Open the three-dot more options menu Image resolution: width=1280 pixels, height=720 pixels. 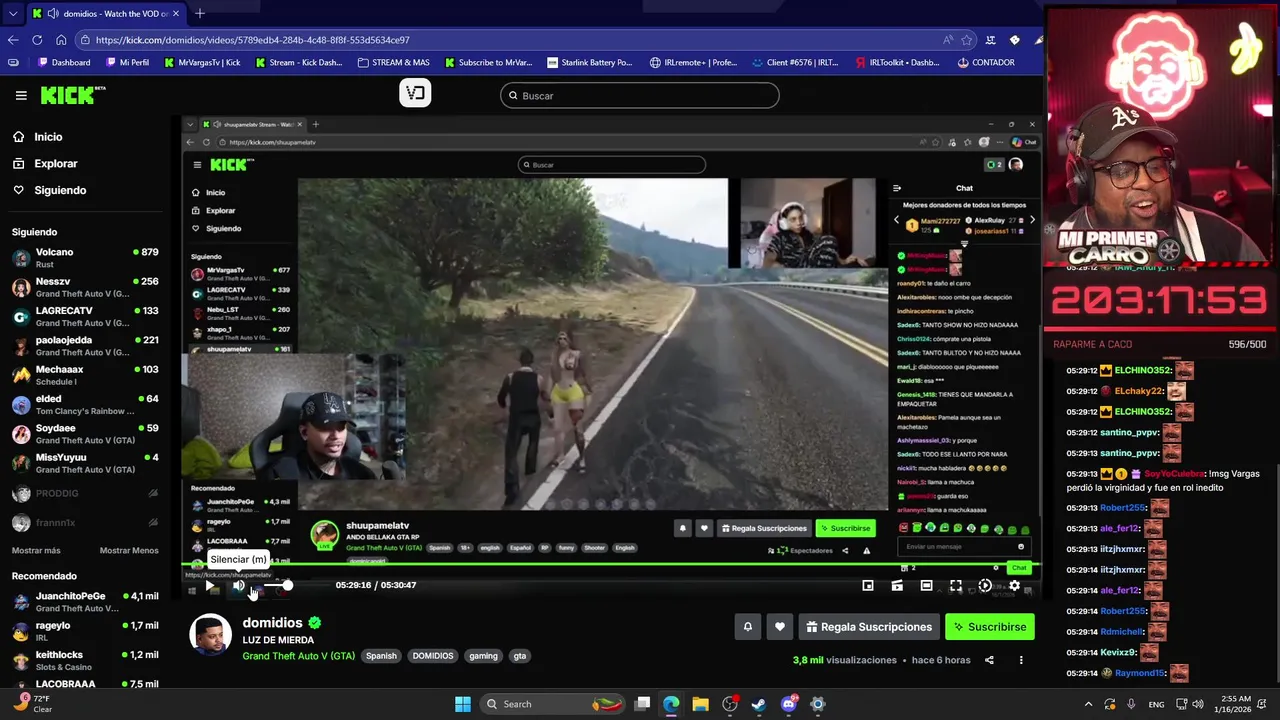pos(1021,660)
